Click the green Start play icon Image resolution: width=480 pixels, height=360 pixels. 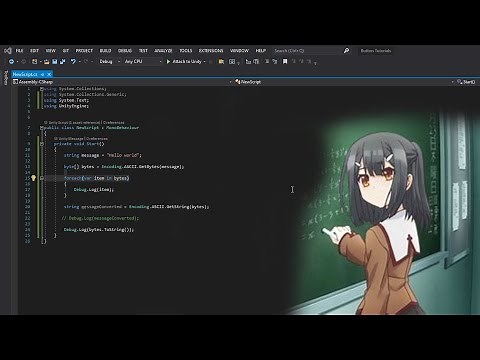click(168, 62)
